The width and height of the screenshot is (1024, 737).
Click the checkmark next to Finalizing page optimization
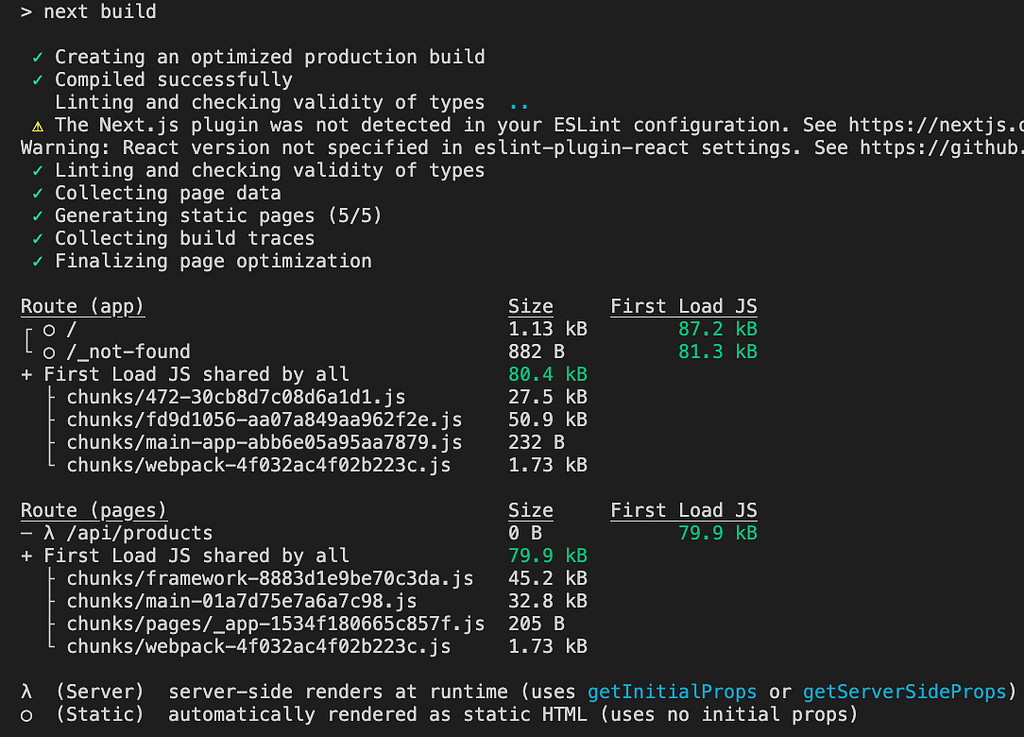pos(38,261)
